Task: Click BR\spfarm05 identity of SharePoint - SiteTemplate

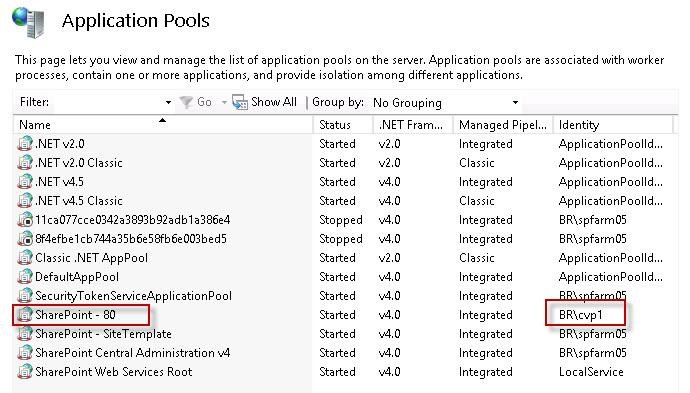Action: click(x=592, y=334)
